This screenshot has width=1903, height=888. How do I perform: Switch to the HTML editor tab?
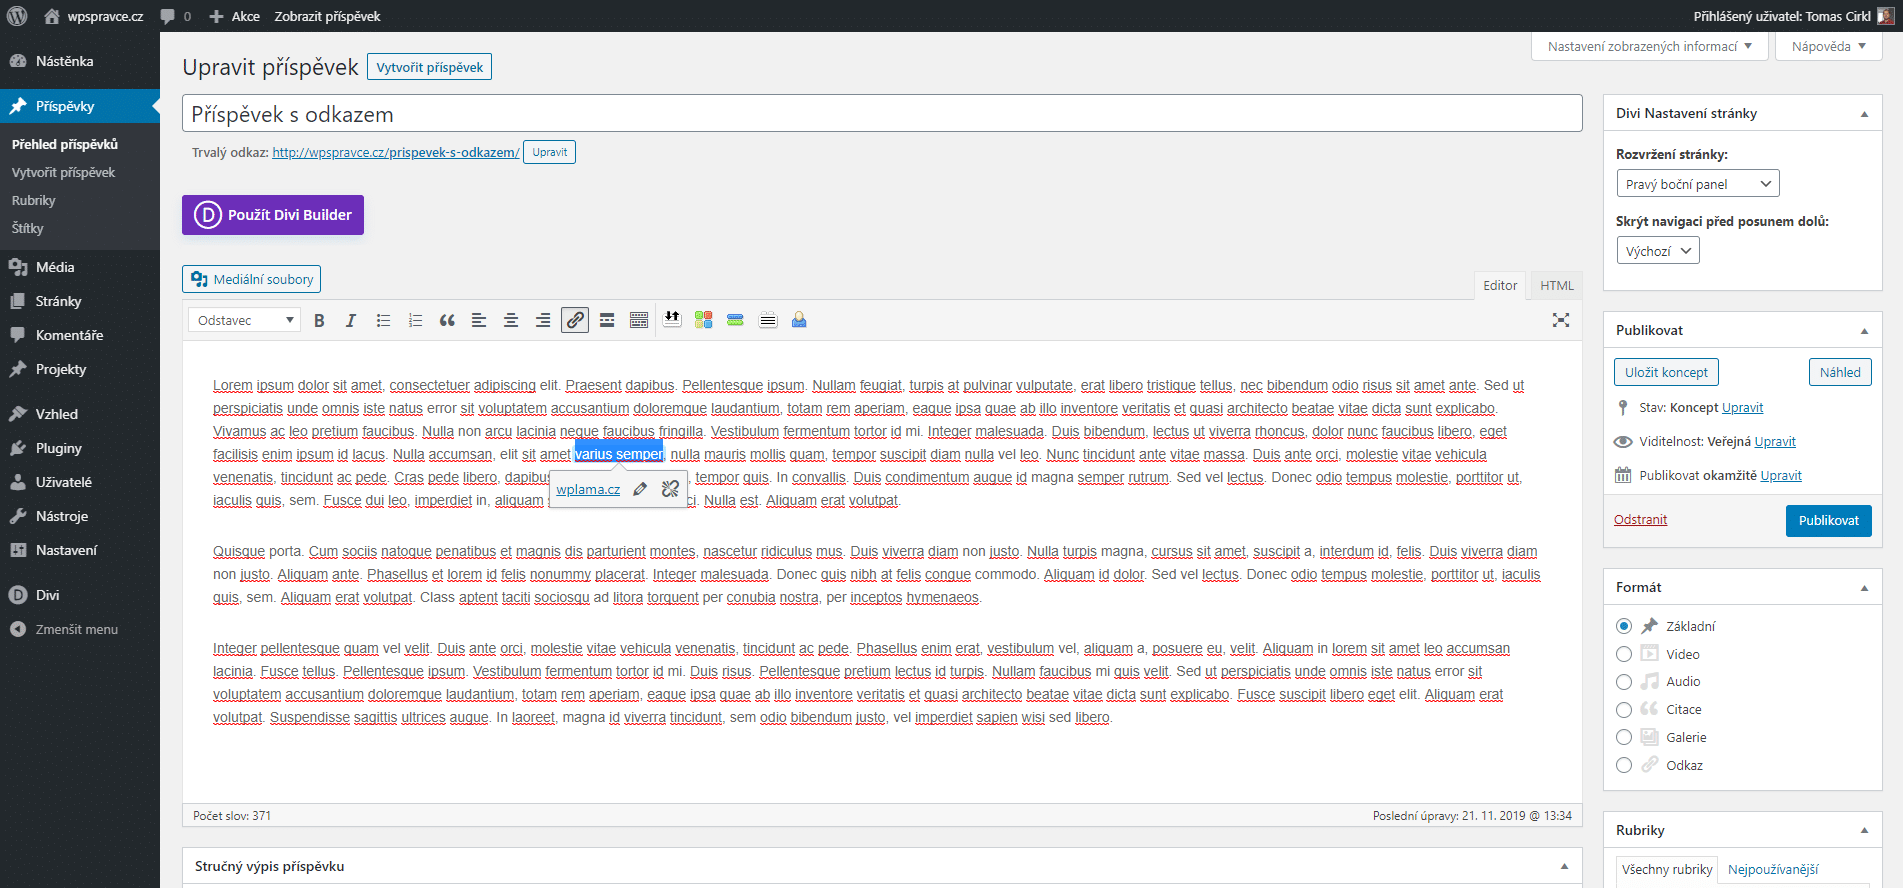point(1557,285)
